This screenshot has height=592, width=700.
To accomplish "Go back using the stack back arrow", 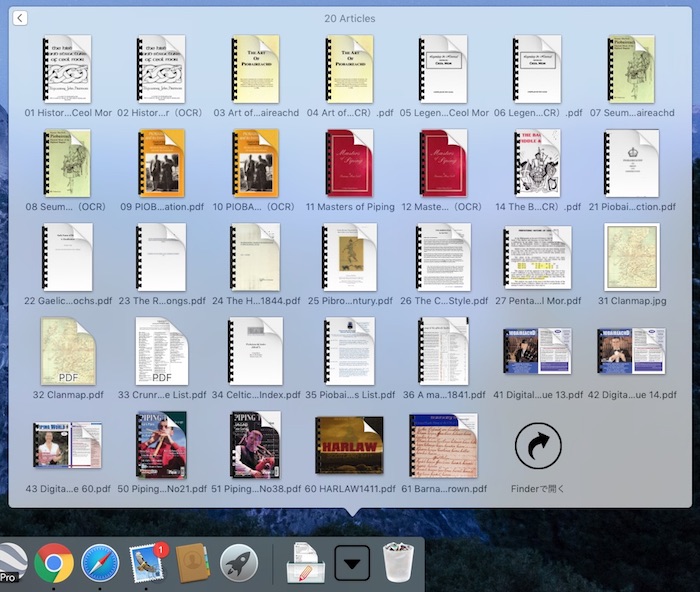I will [x=20, y=18].
